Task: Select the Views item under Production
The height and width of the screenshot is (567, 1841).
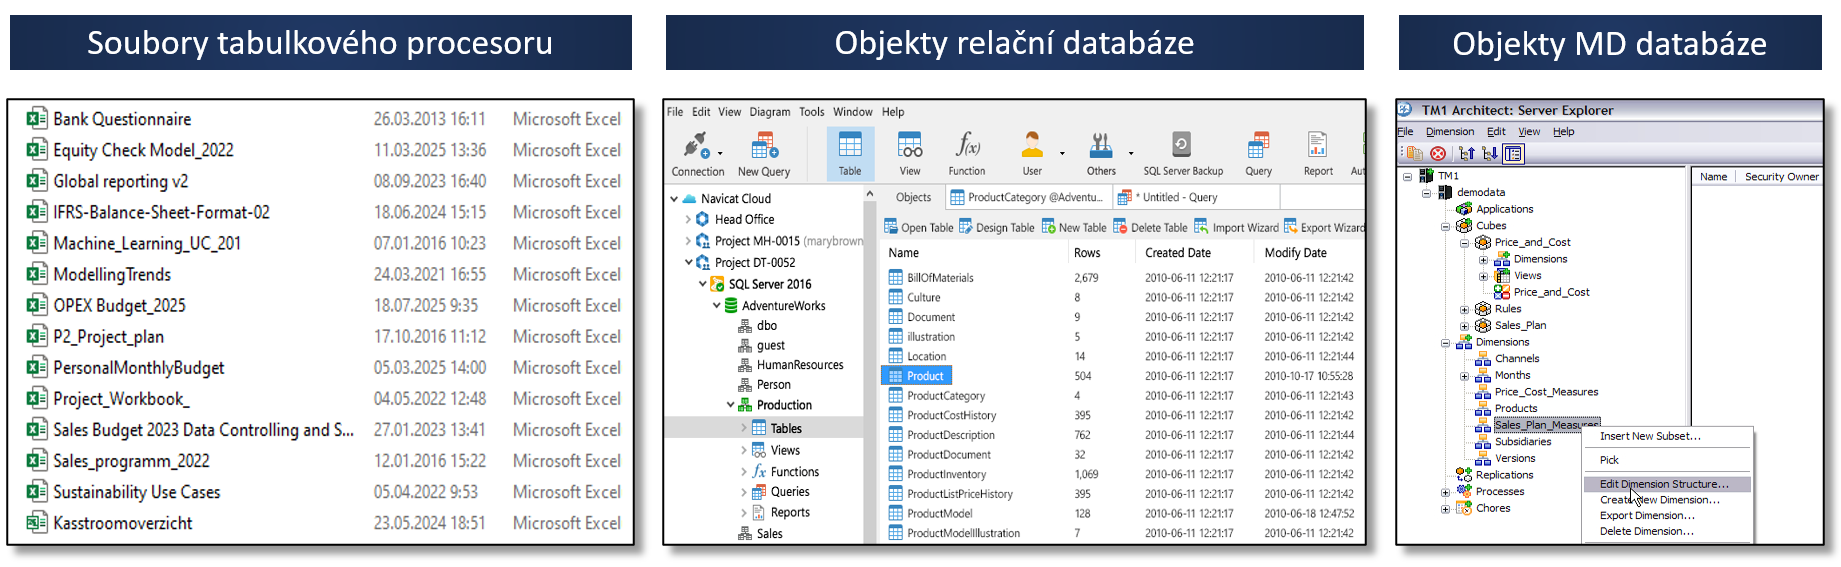Action: (x=785, y=450)
